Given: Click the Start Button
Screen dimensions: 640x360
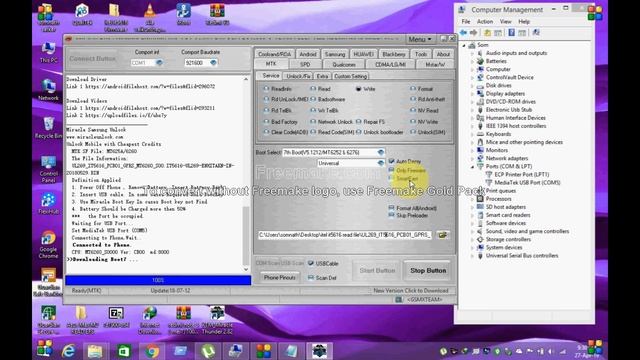Looking at the screenshot, I should pyautogui.click(x=377, y=270).
